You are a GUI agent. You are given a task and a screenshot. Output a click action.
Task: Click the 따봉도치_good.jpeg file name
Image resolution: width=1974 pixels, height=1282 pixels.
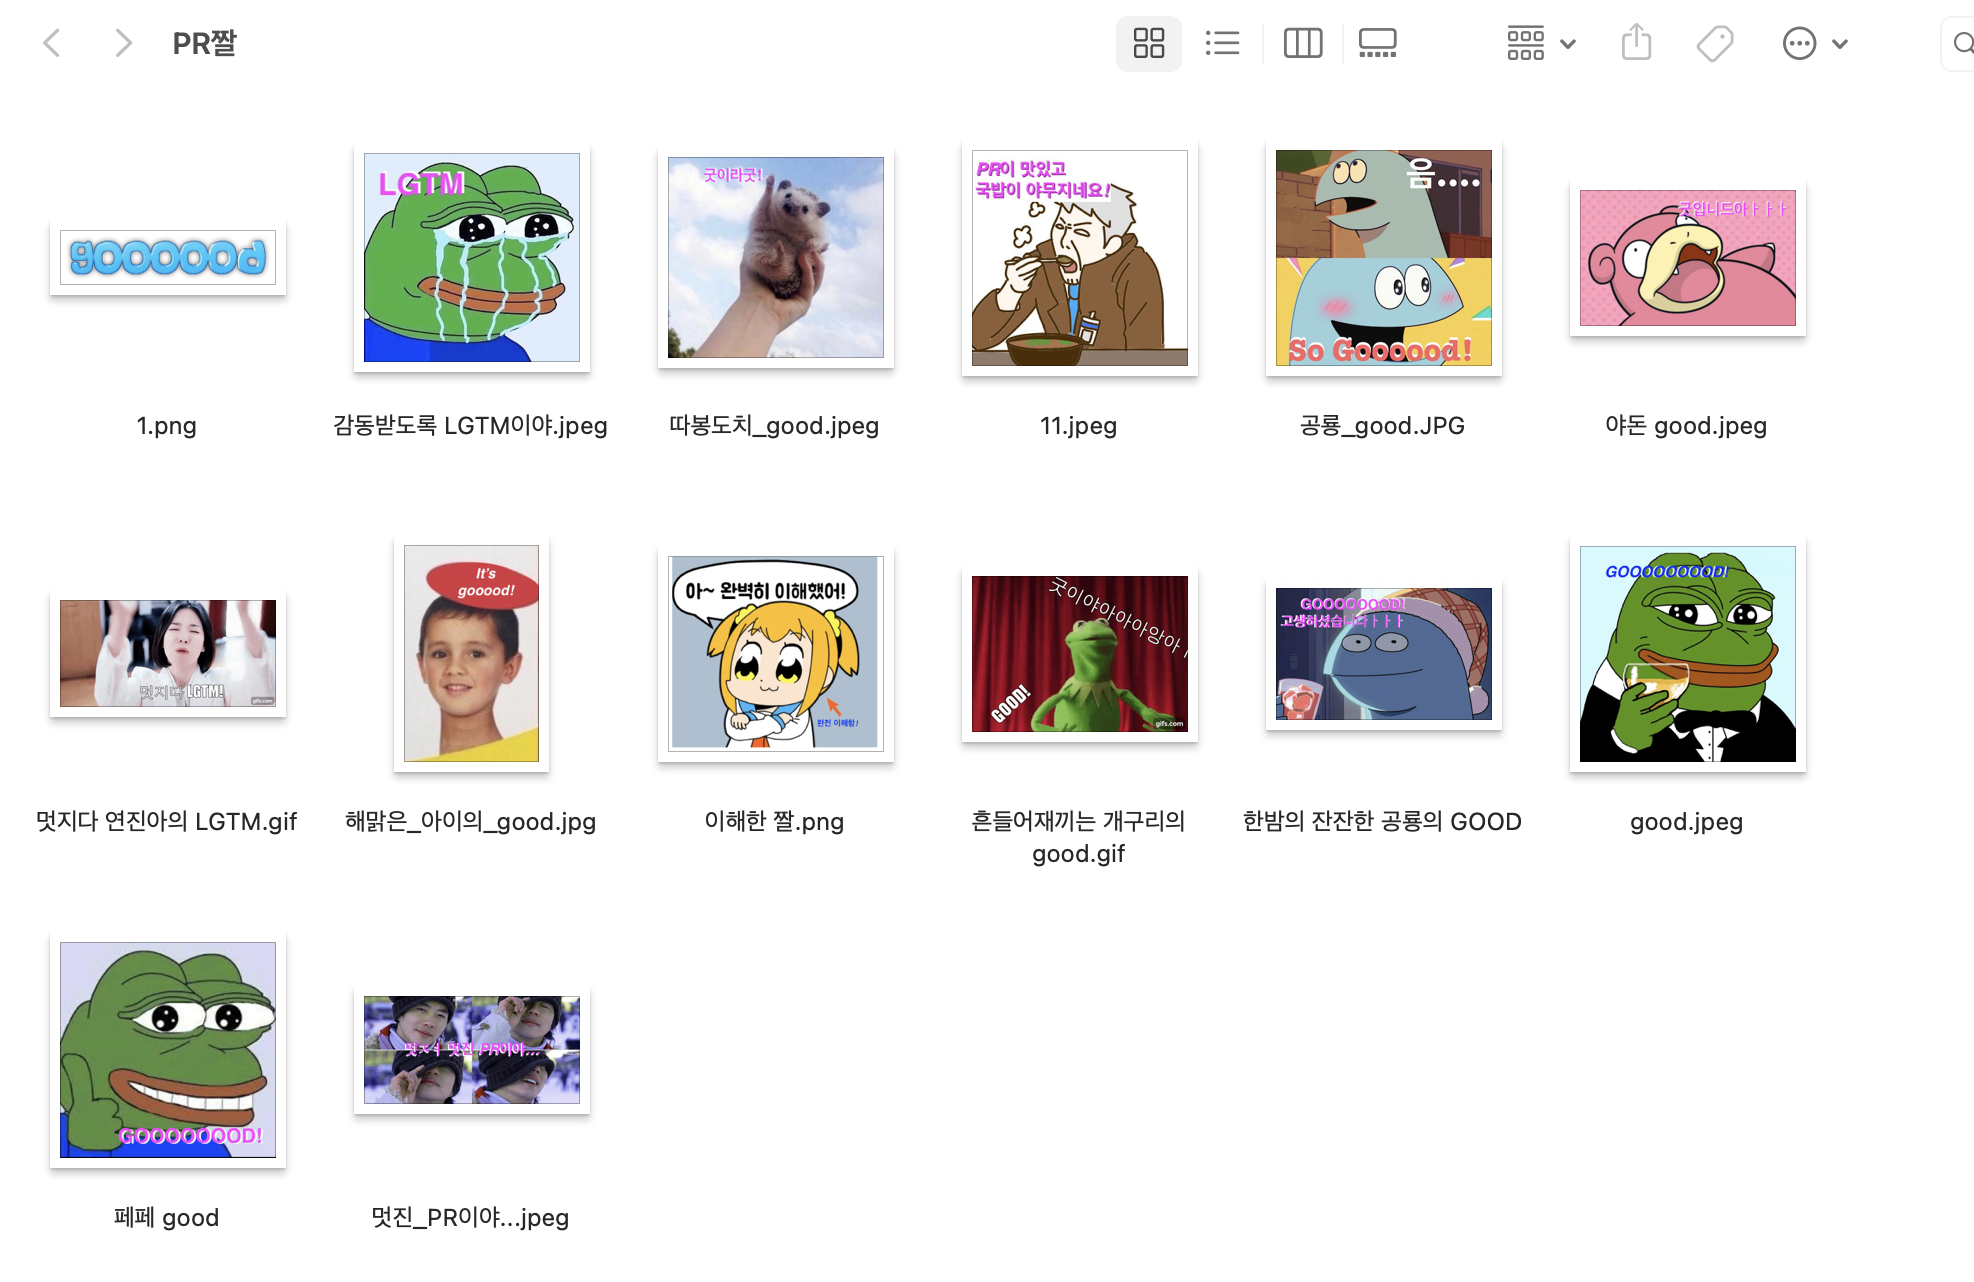774,426
